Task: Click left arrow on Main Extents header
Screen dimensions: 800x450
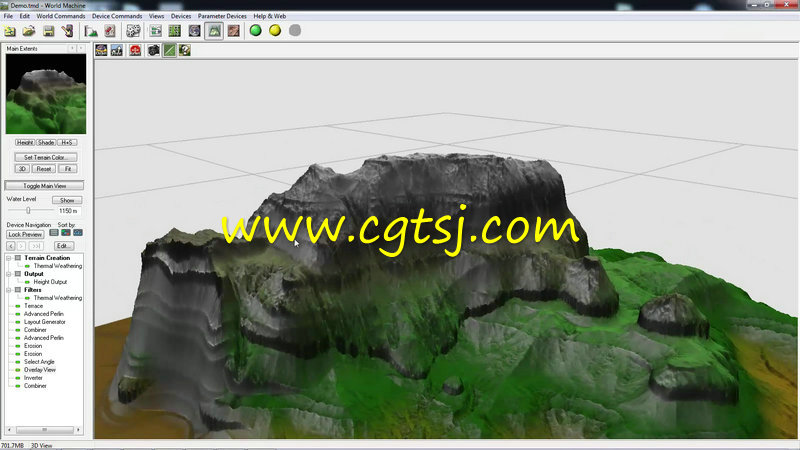Action: click(72, 48)
